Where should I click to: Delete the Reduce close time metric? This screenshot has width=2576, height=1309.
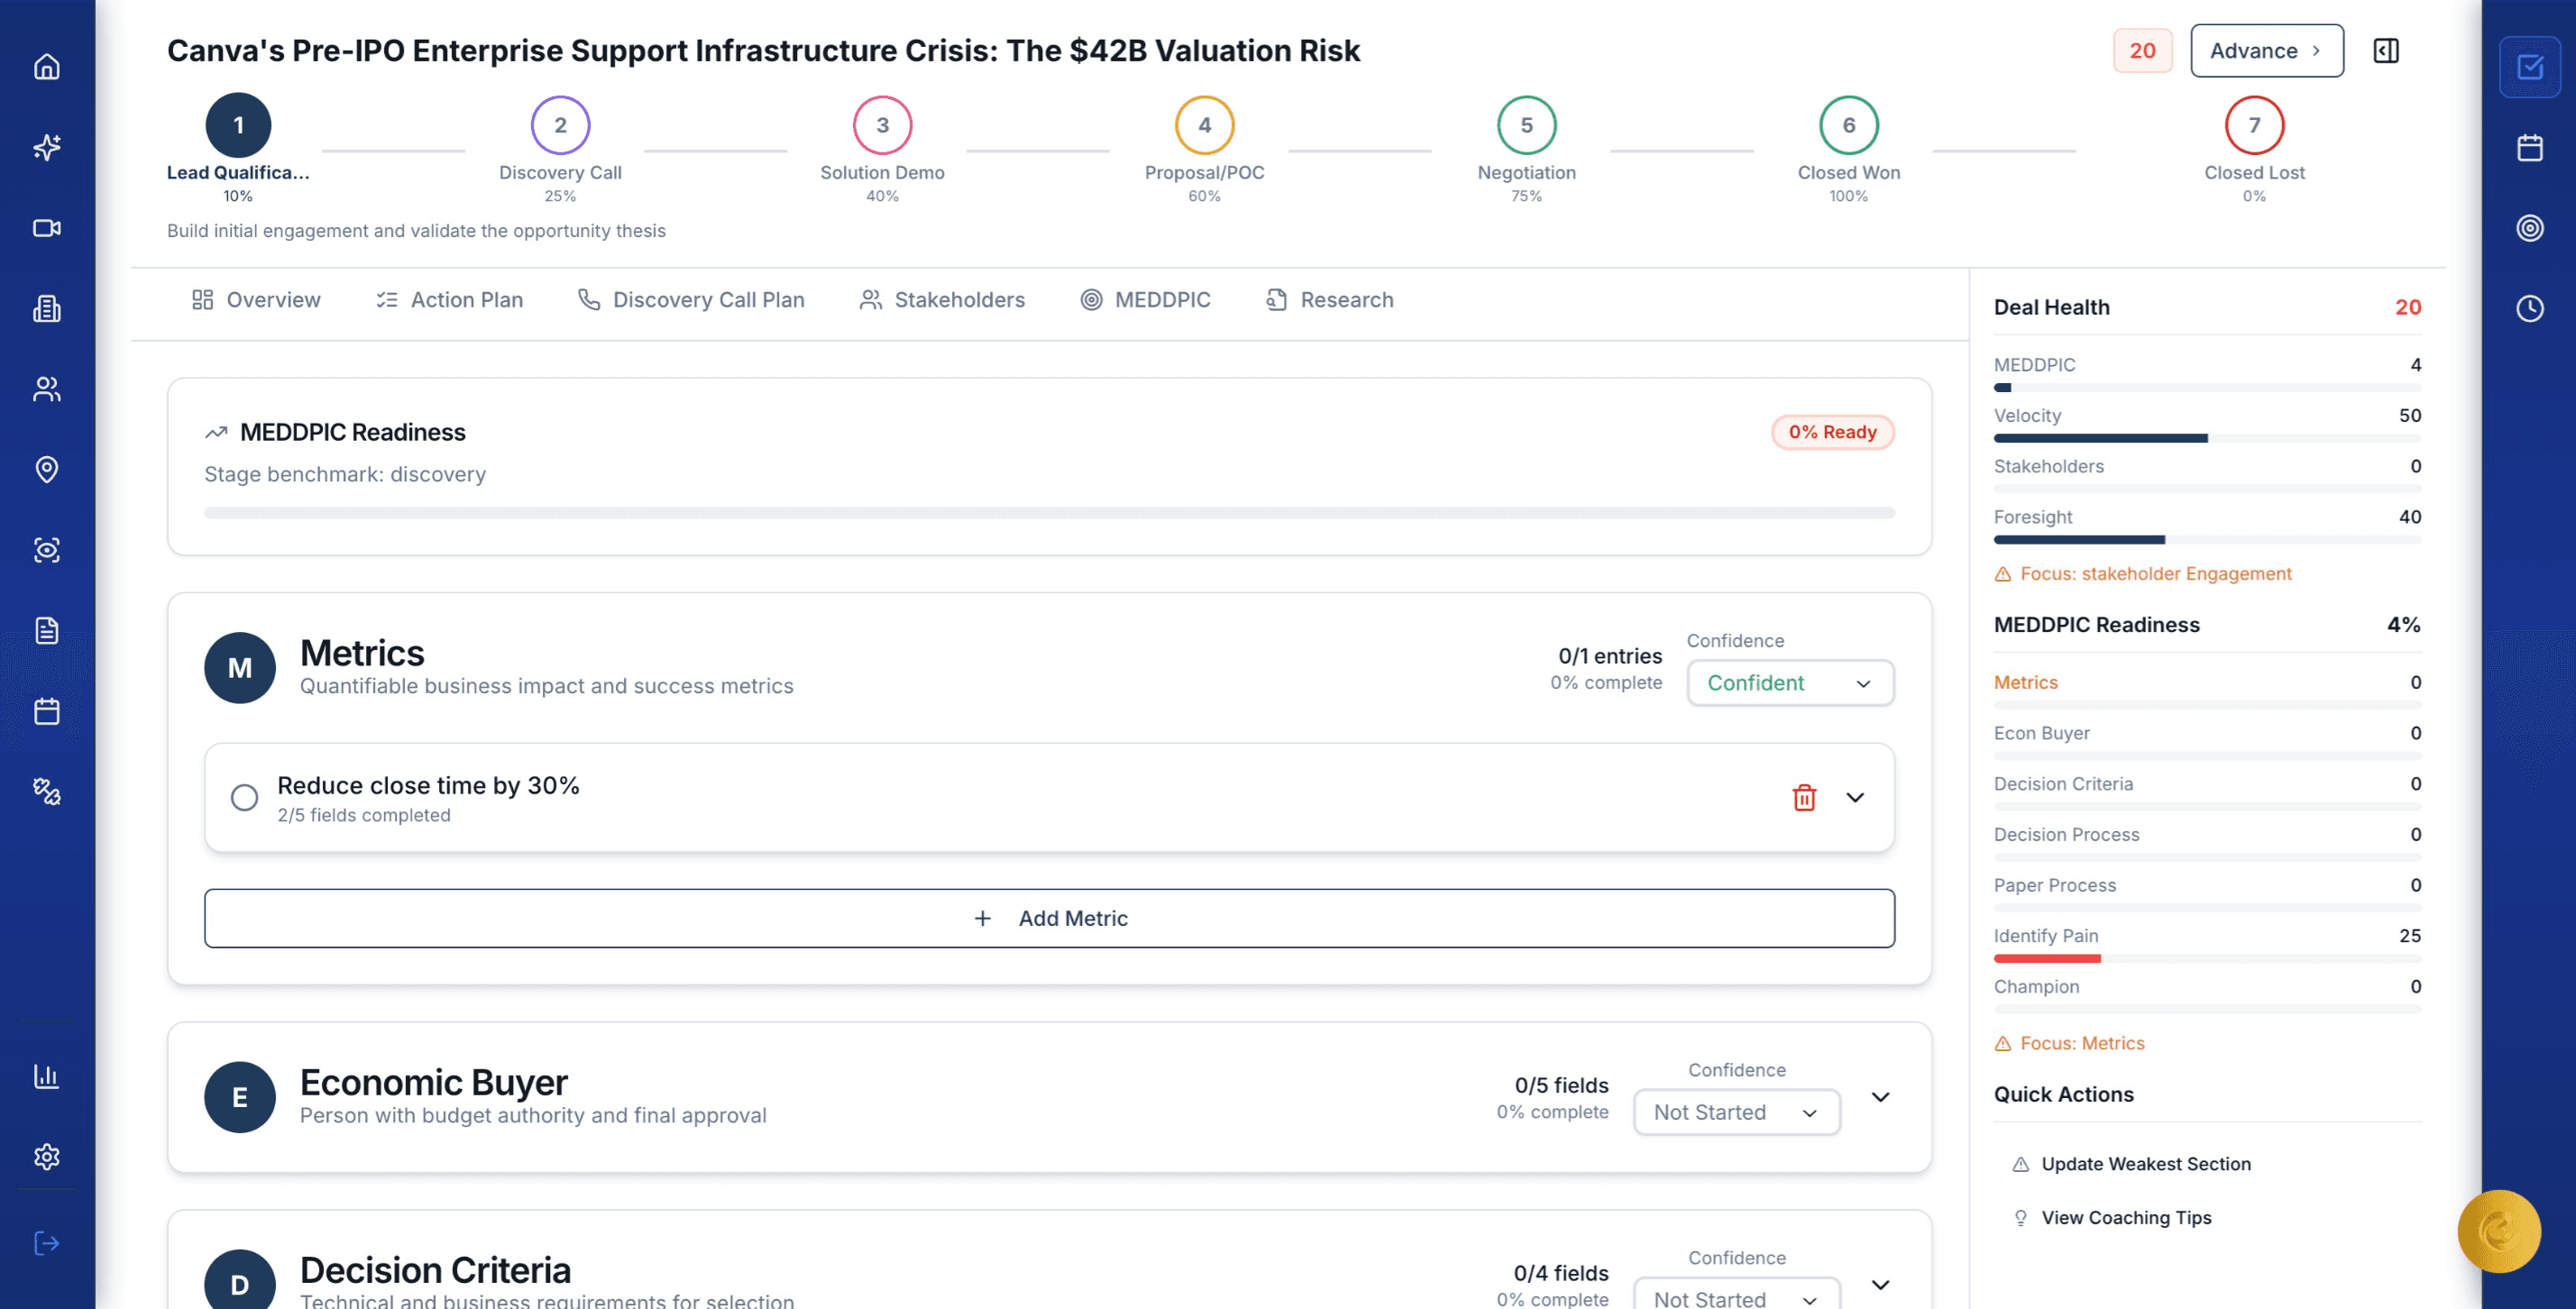coord(1803,797)
